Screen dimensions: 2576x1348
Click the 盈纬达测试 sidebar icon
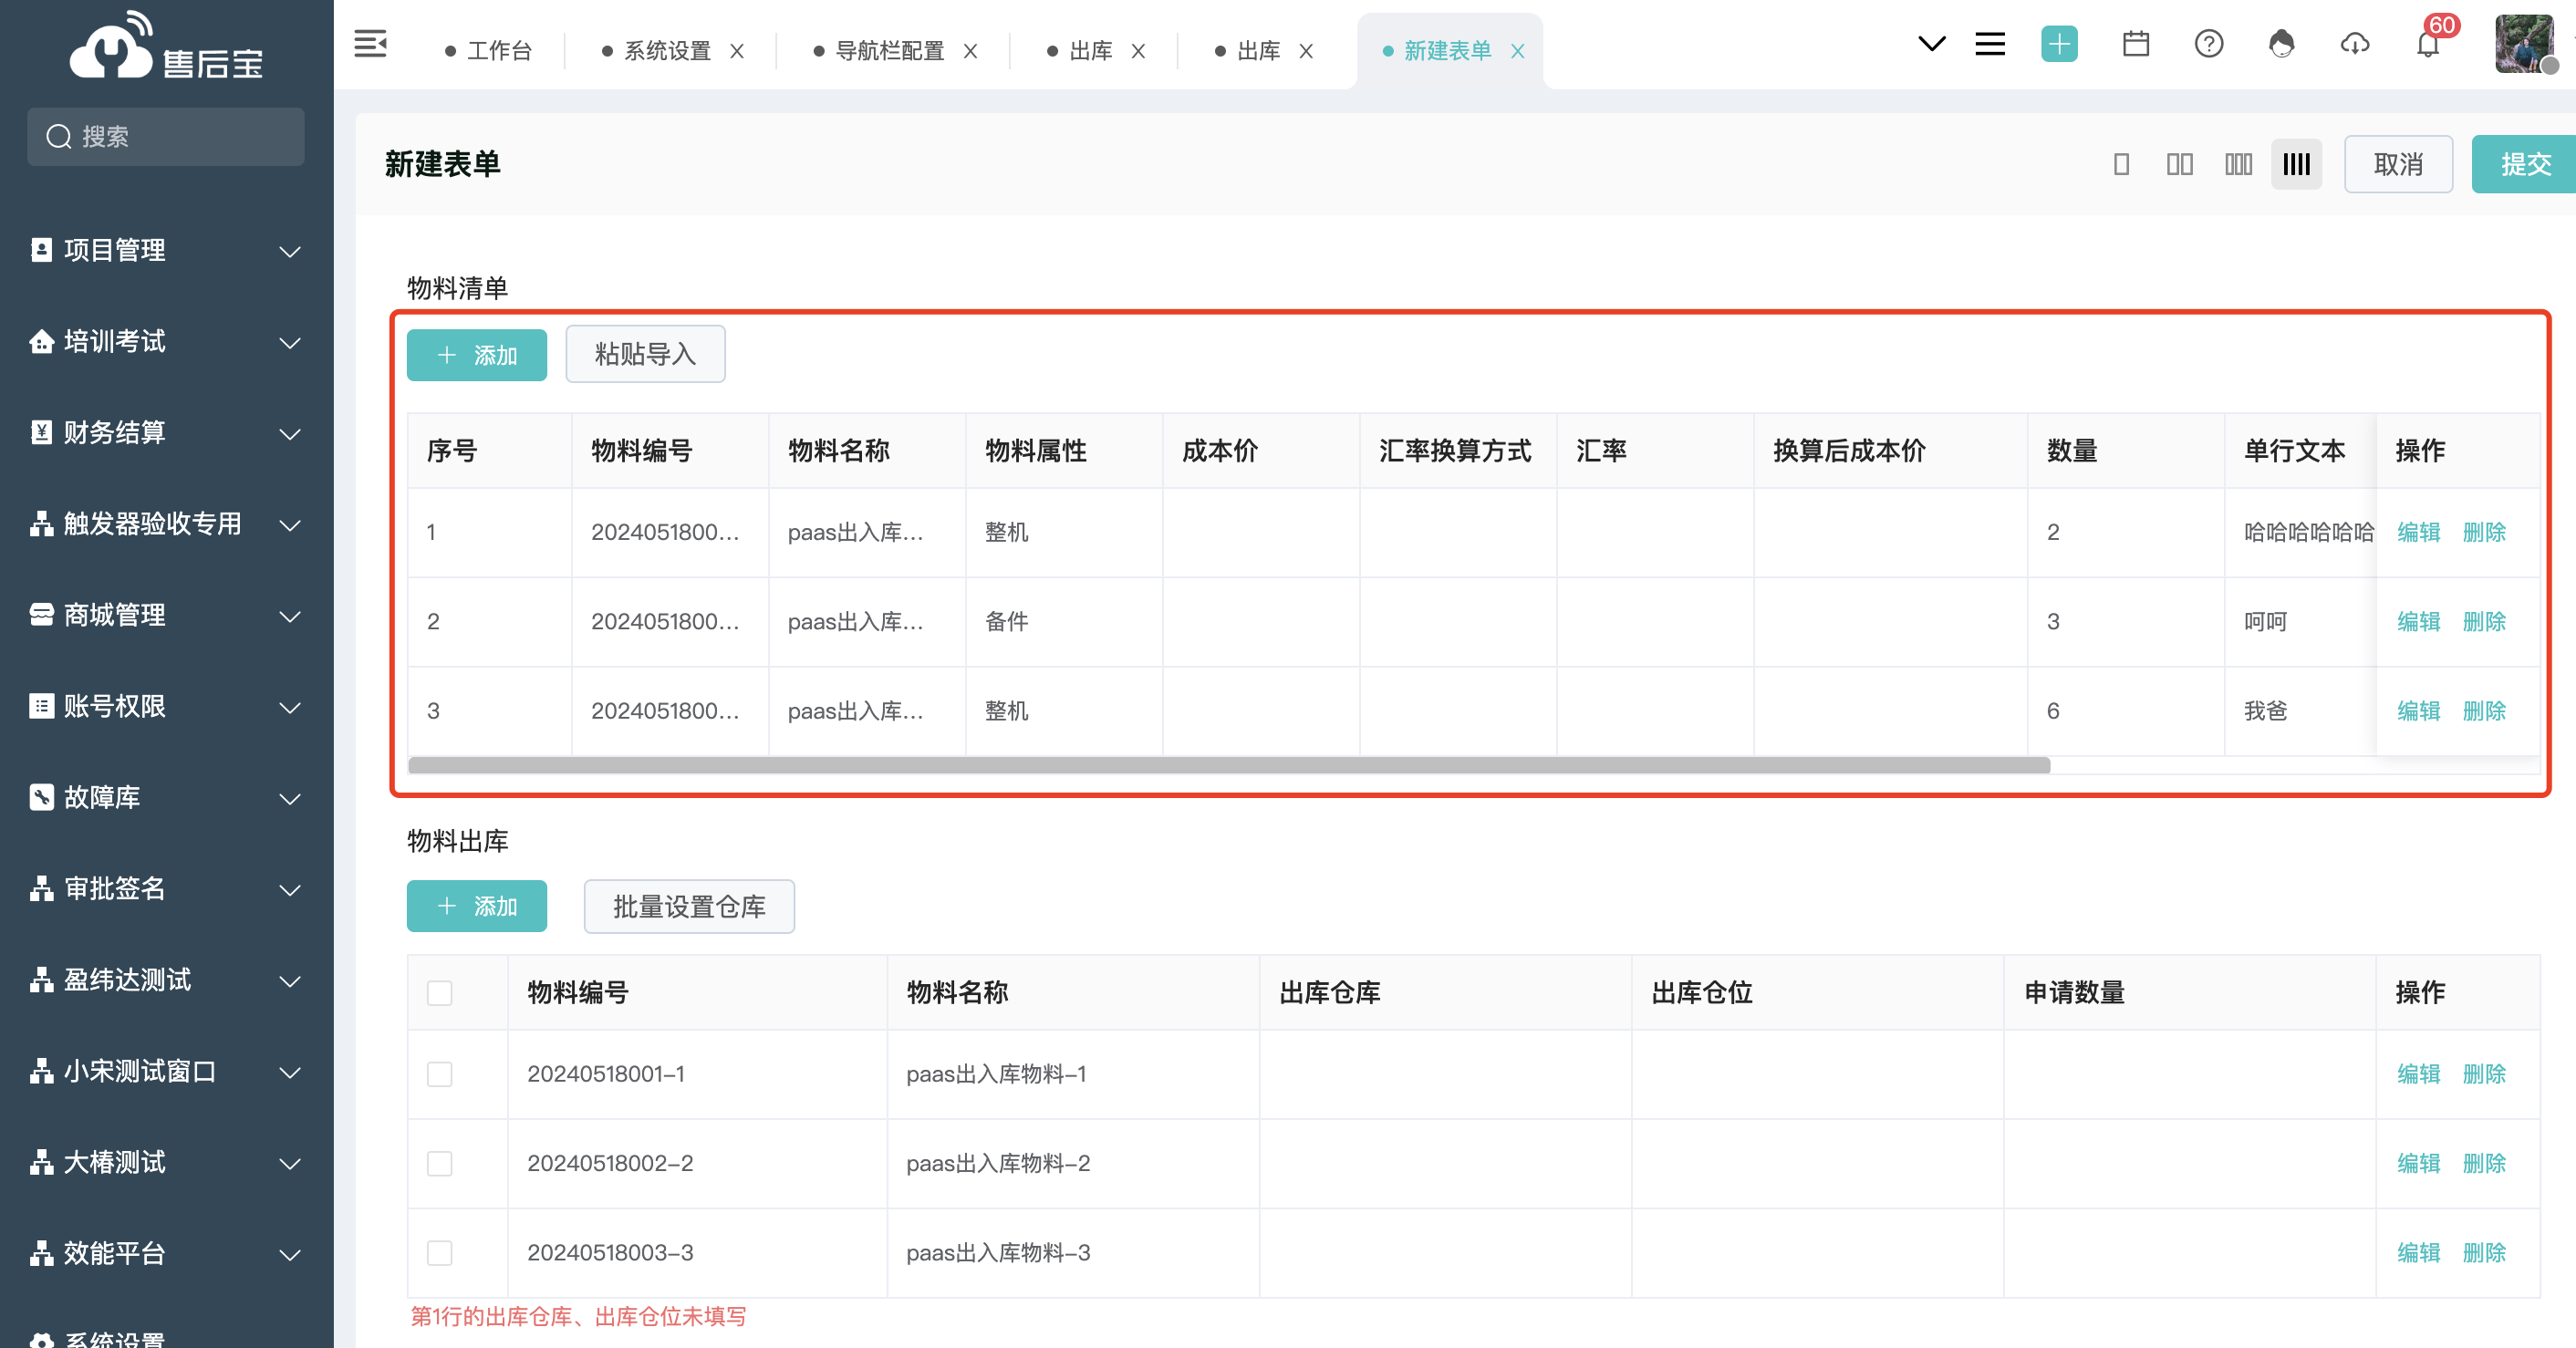pos(41,980)
